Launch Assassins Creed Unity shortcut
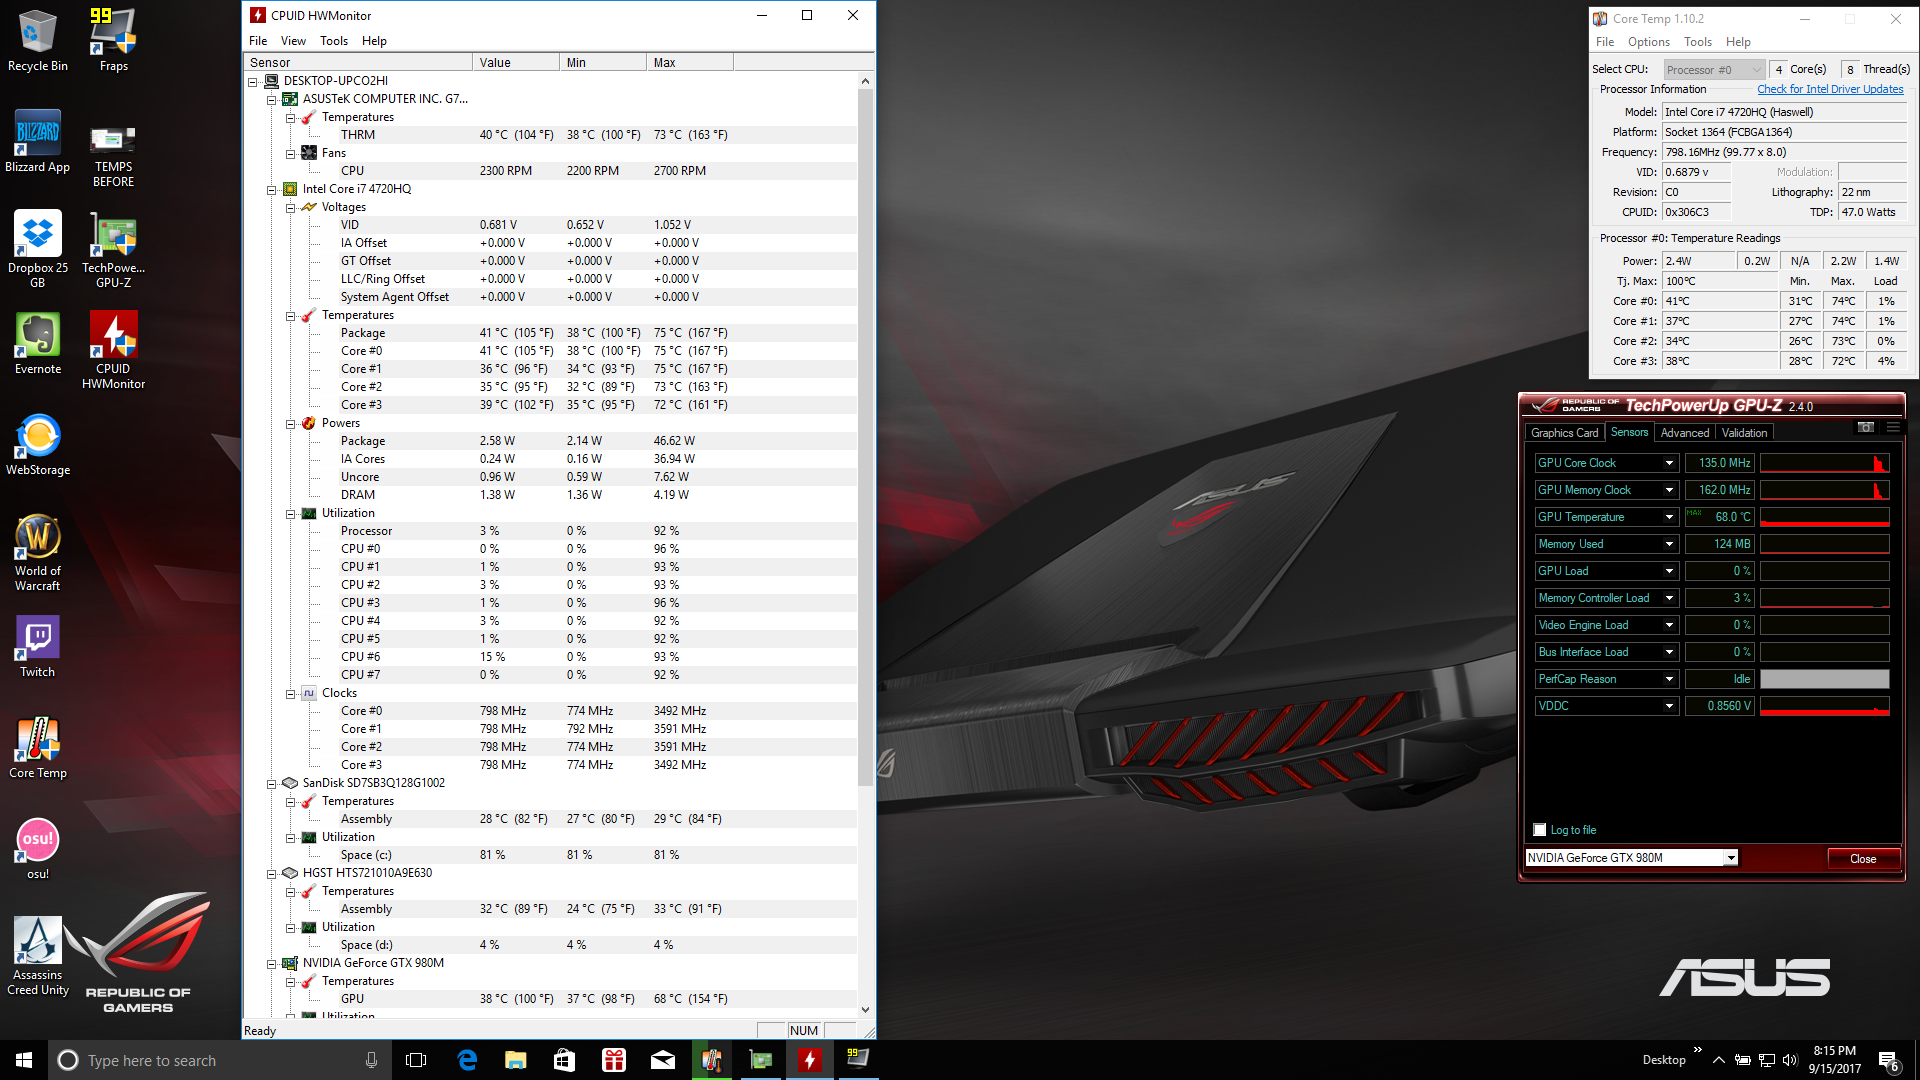Viewport: 1920px width, 1080px height. point(38,956)
